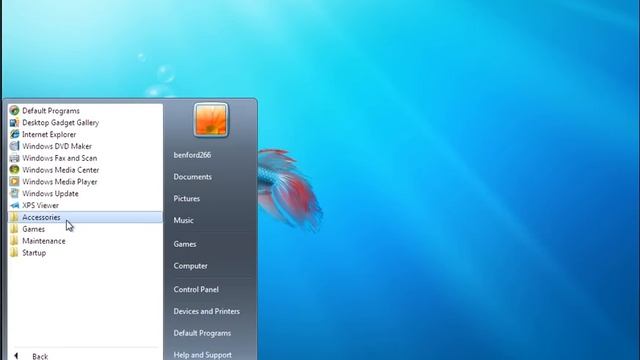The image size is (640, 360).
Task: Expand the Games folder label
Action: (x=33, y=229)
